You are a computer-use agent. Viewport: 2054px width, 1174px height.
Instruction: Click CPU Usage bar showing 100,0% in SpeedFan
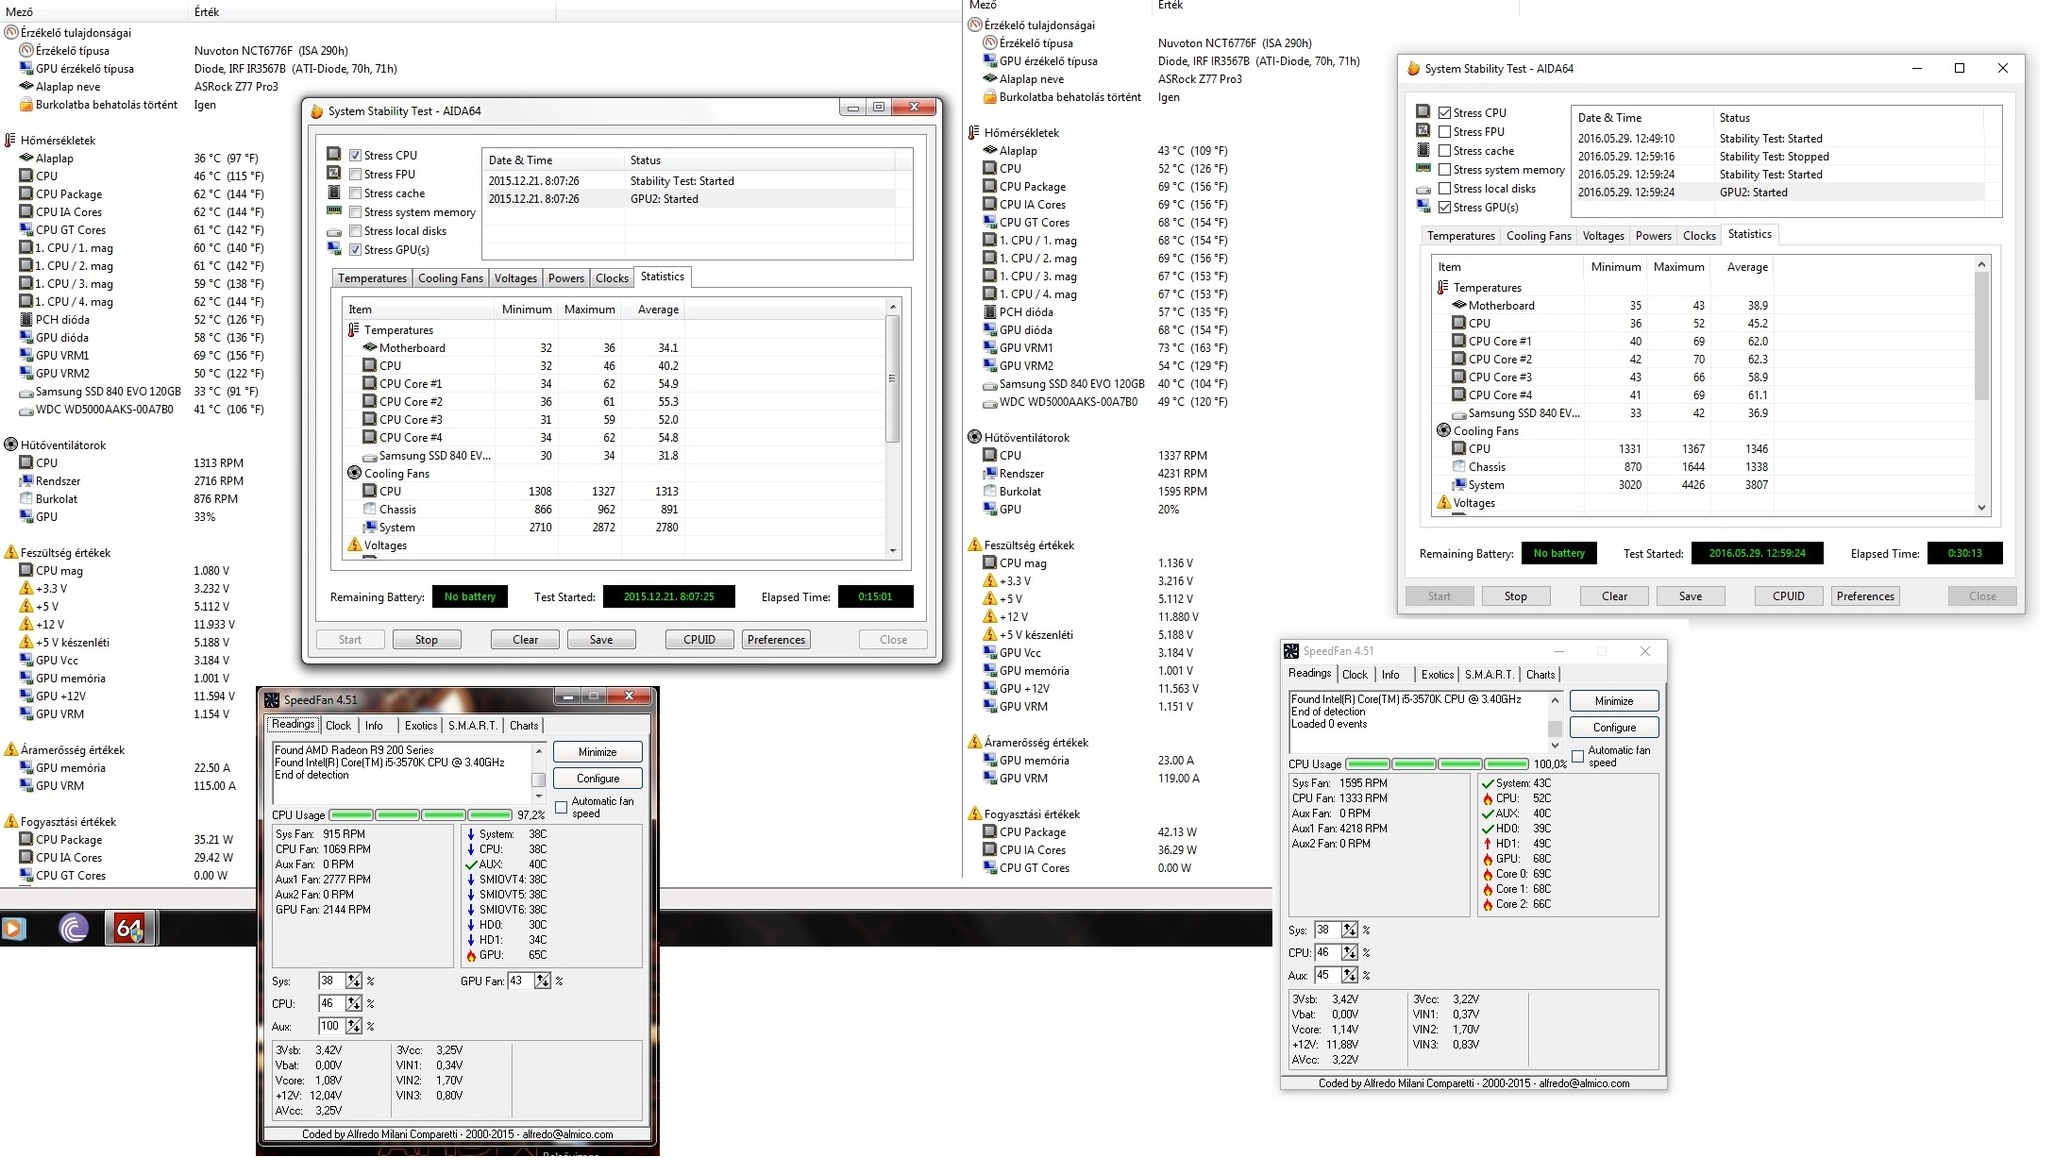click(x=1437, y=765)
